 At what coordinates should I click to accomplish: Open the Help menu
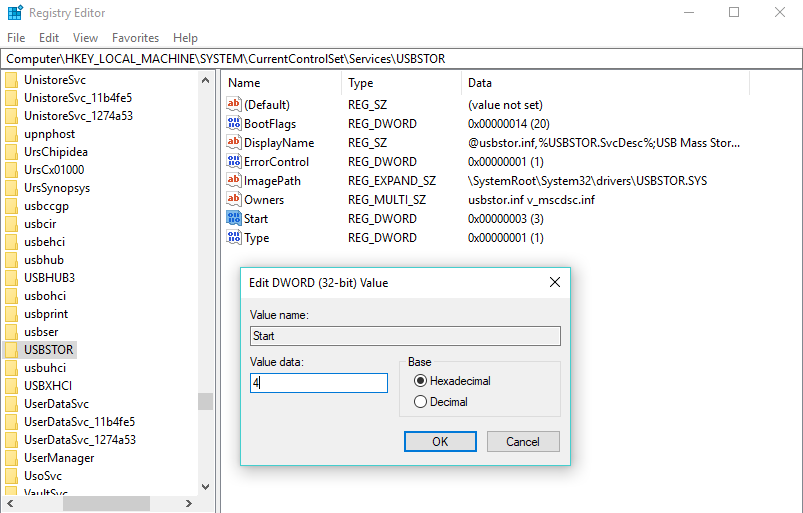[x=185, y=38]
